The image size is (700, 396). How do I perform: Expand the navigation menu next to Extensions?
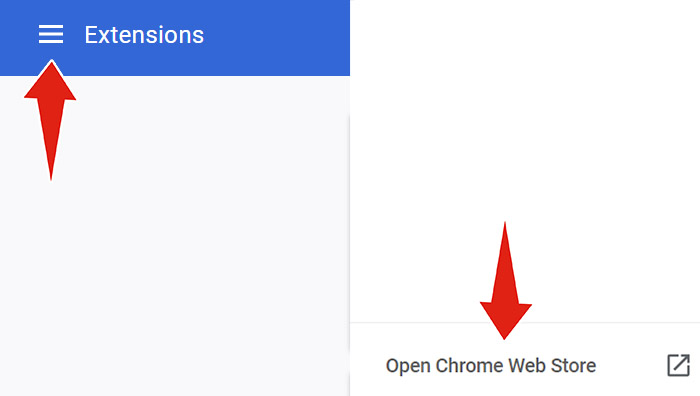click(x=51, y=34)
